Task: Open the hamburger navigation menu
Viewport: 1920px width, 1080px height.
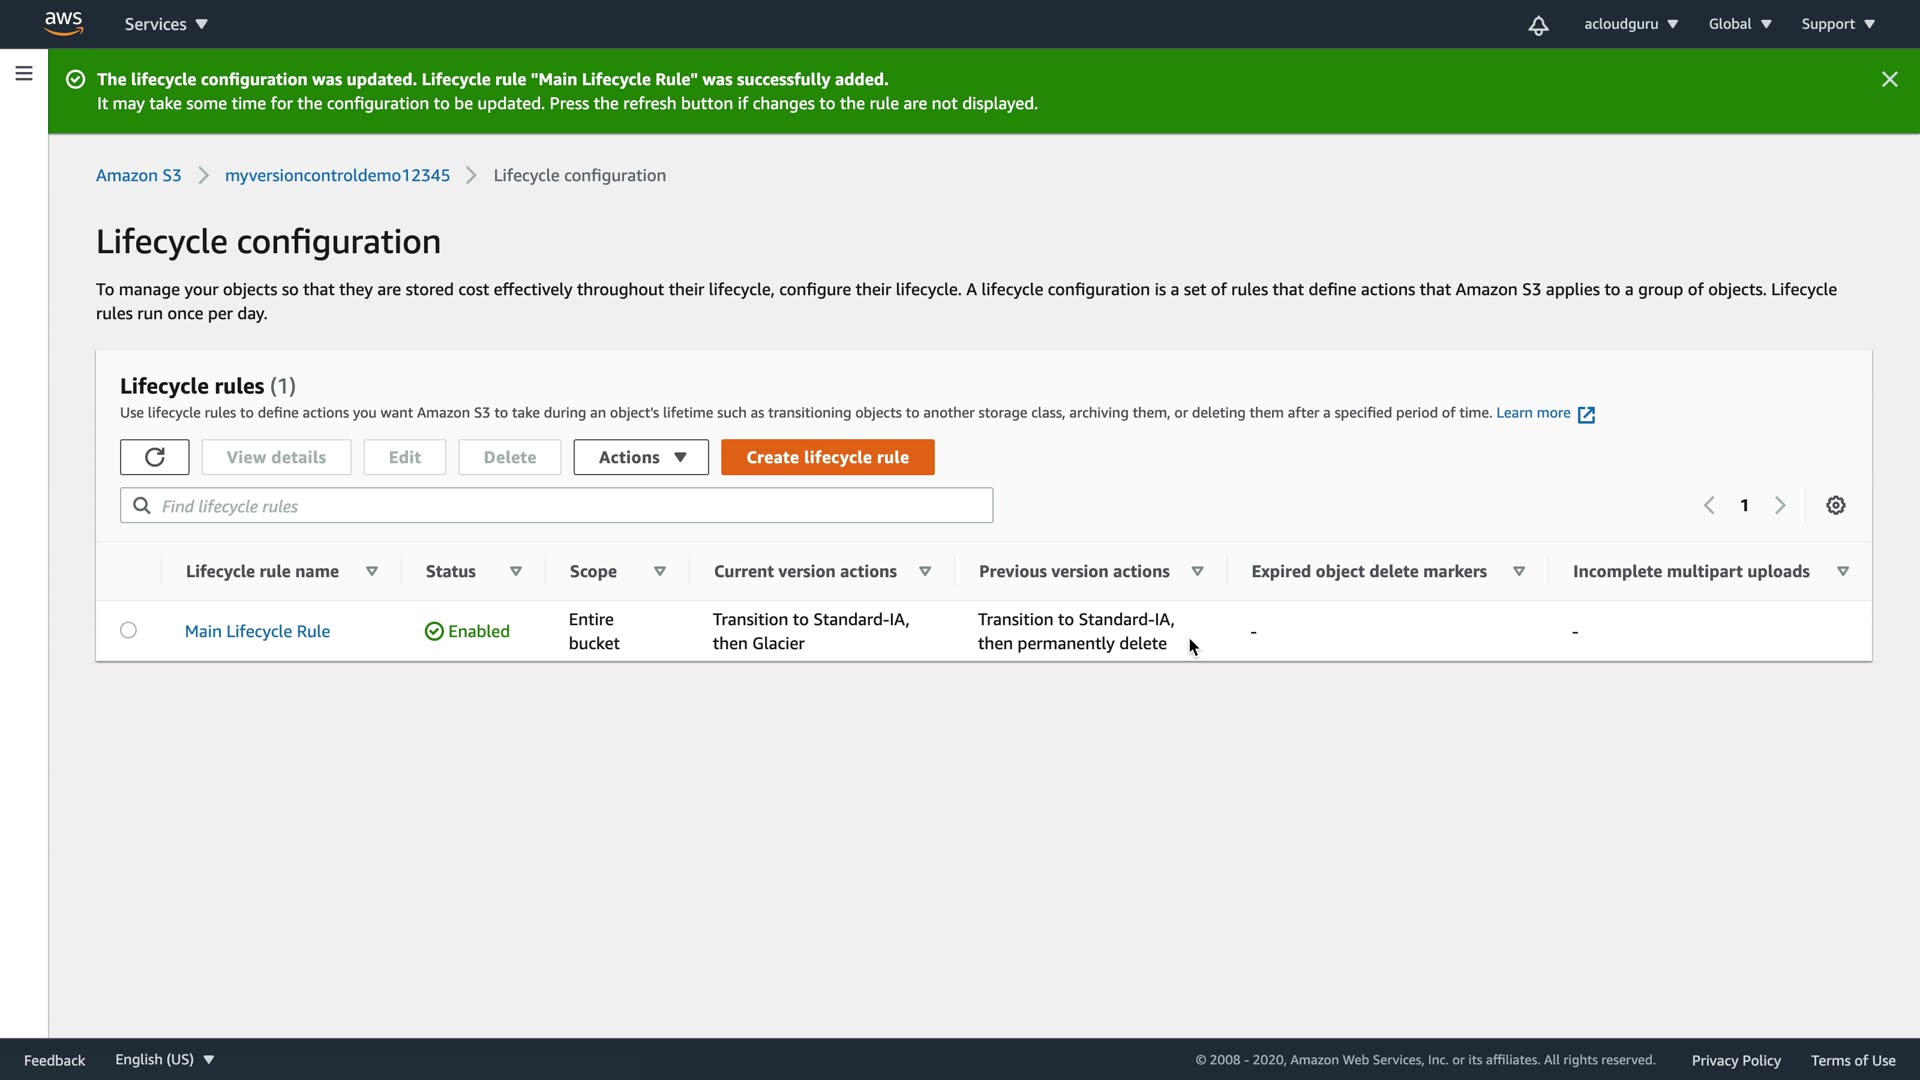Action: click(x=24, y=73)
